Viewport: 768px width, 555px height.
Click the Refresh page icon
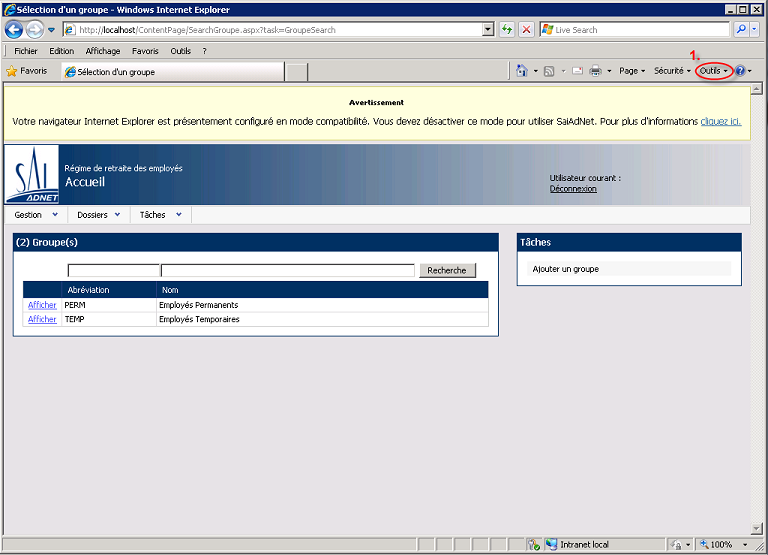pos(508,30)
